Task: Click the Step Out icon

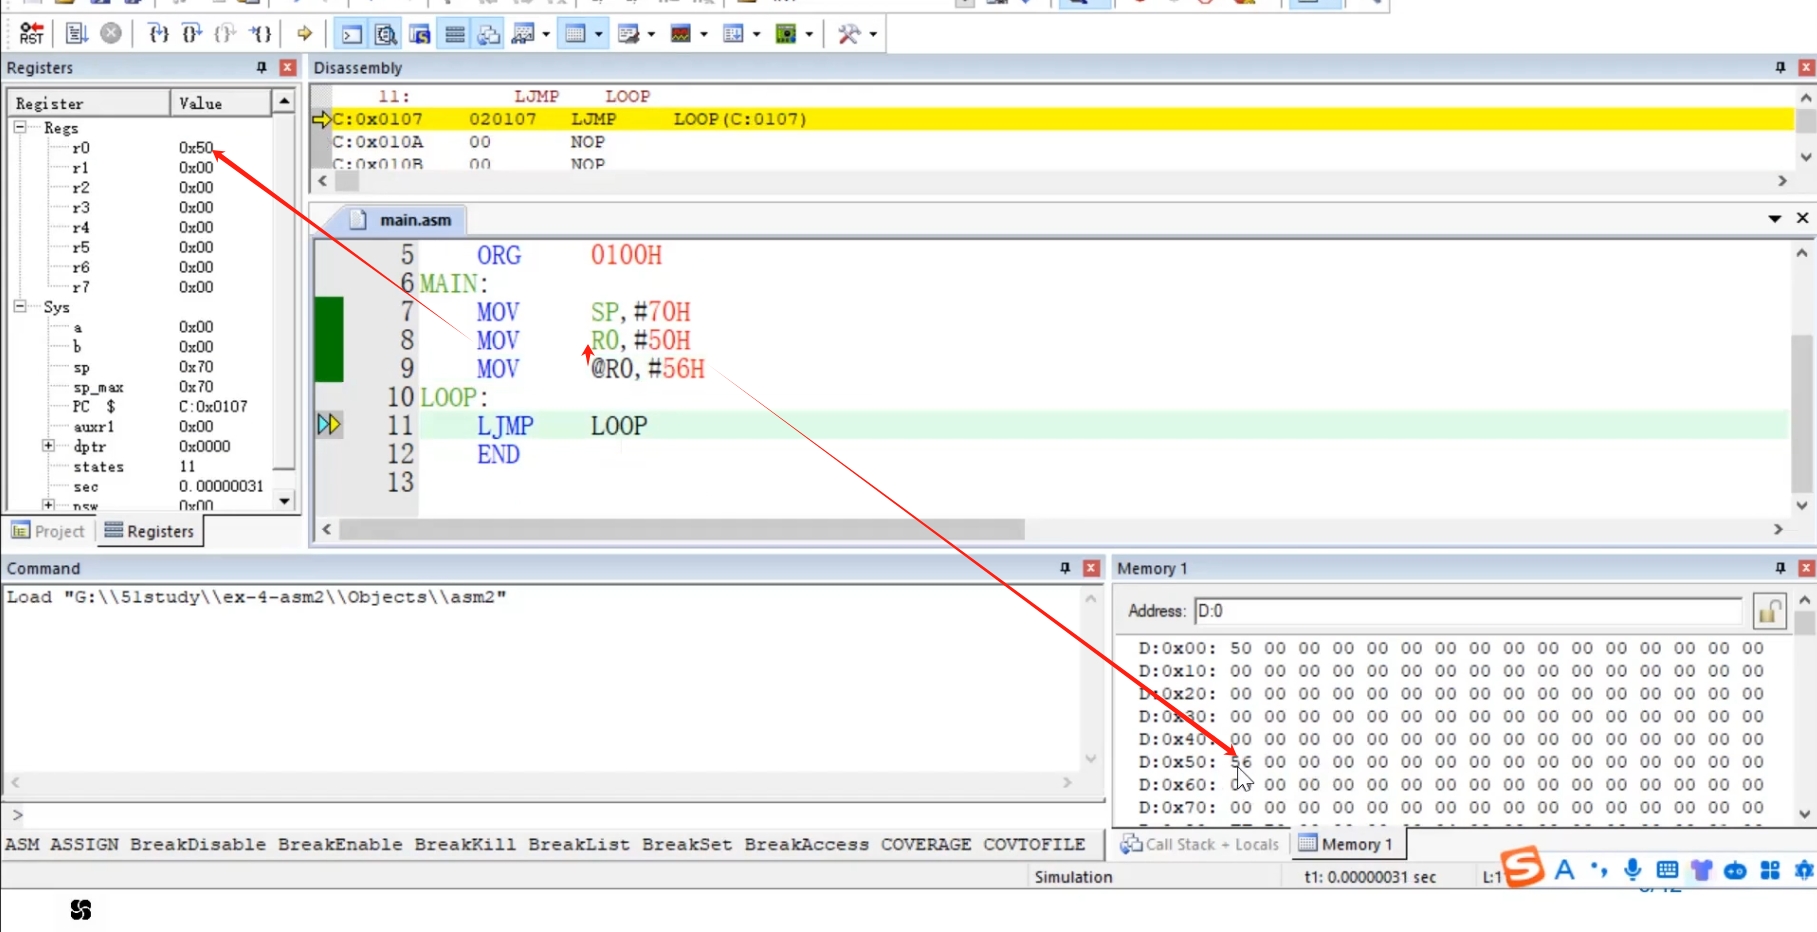Action: 226,34
